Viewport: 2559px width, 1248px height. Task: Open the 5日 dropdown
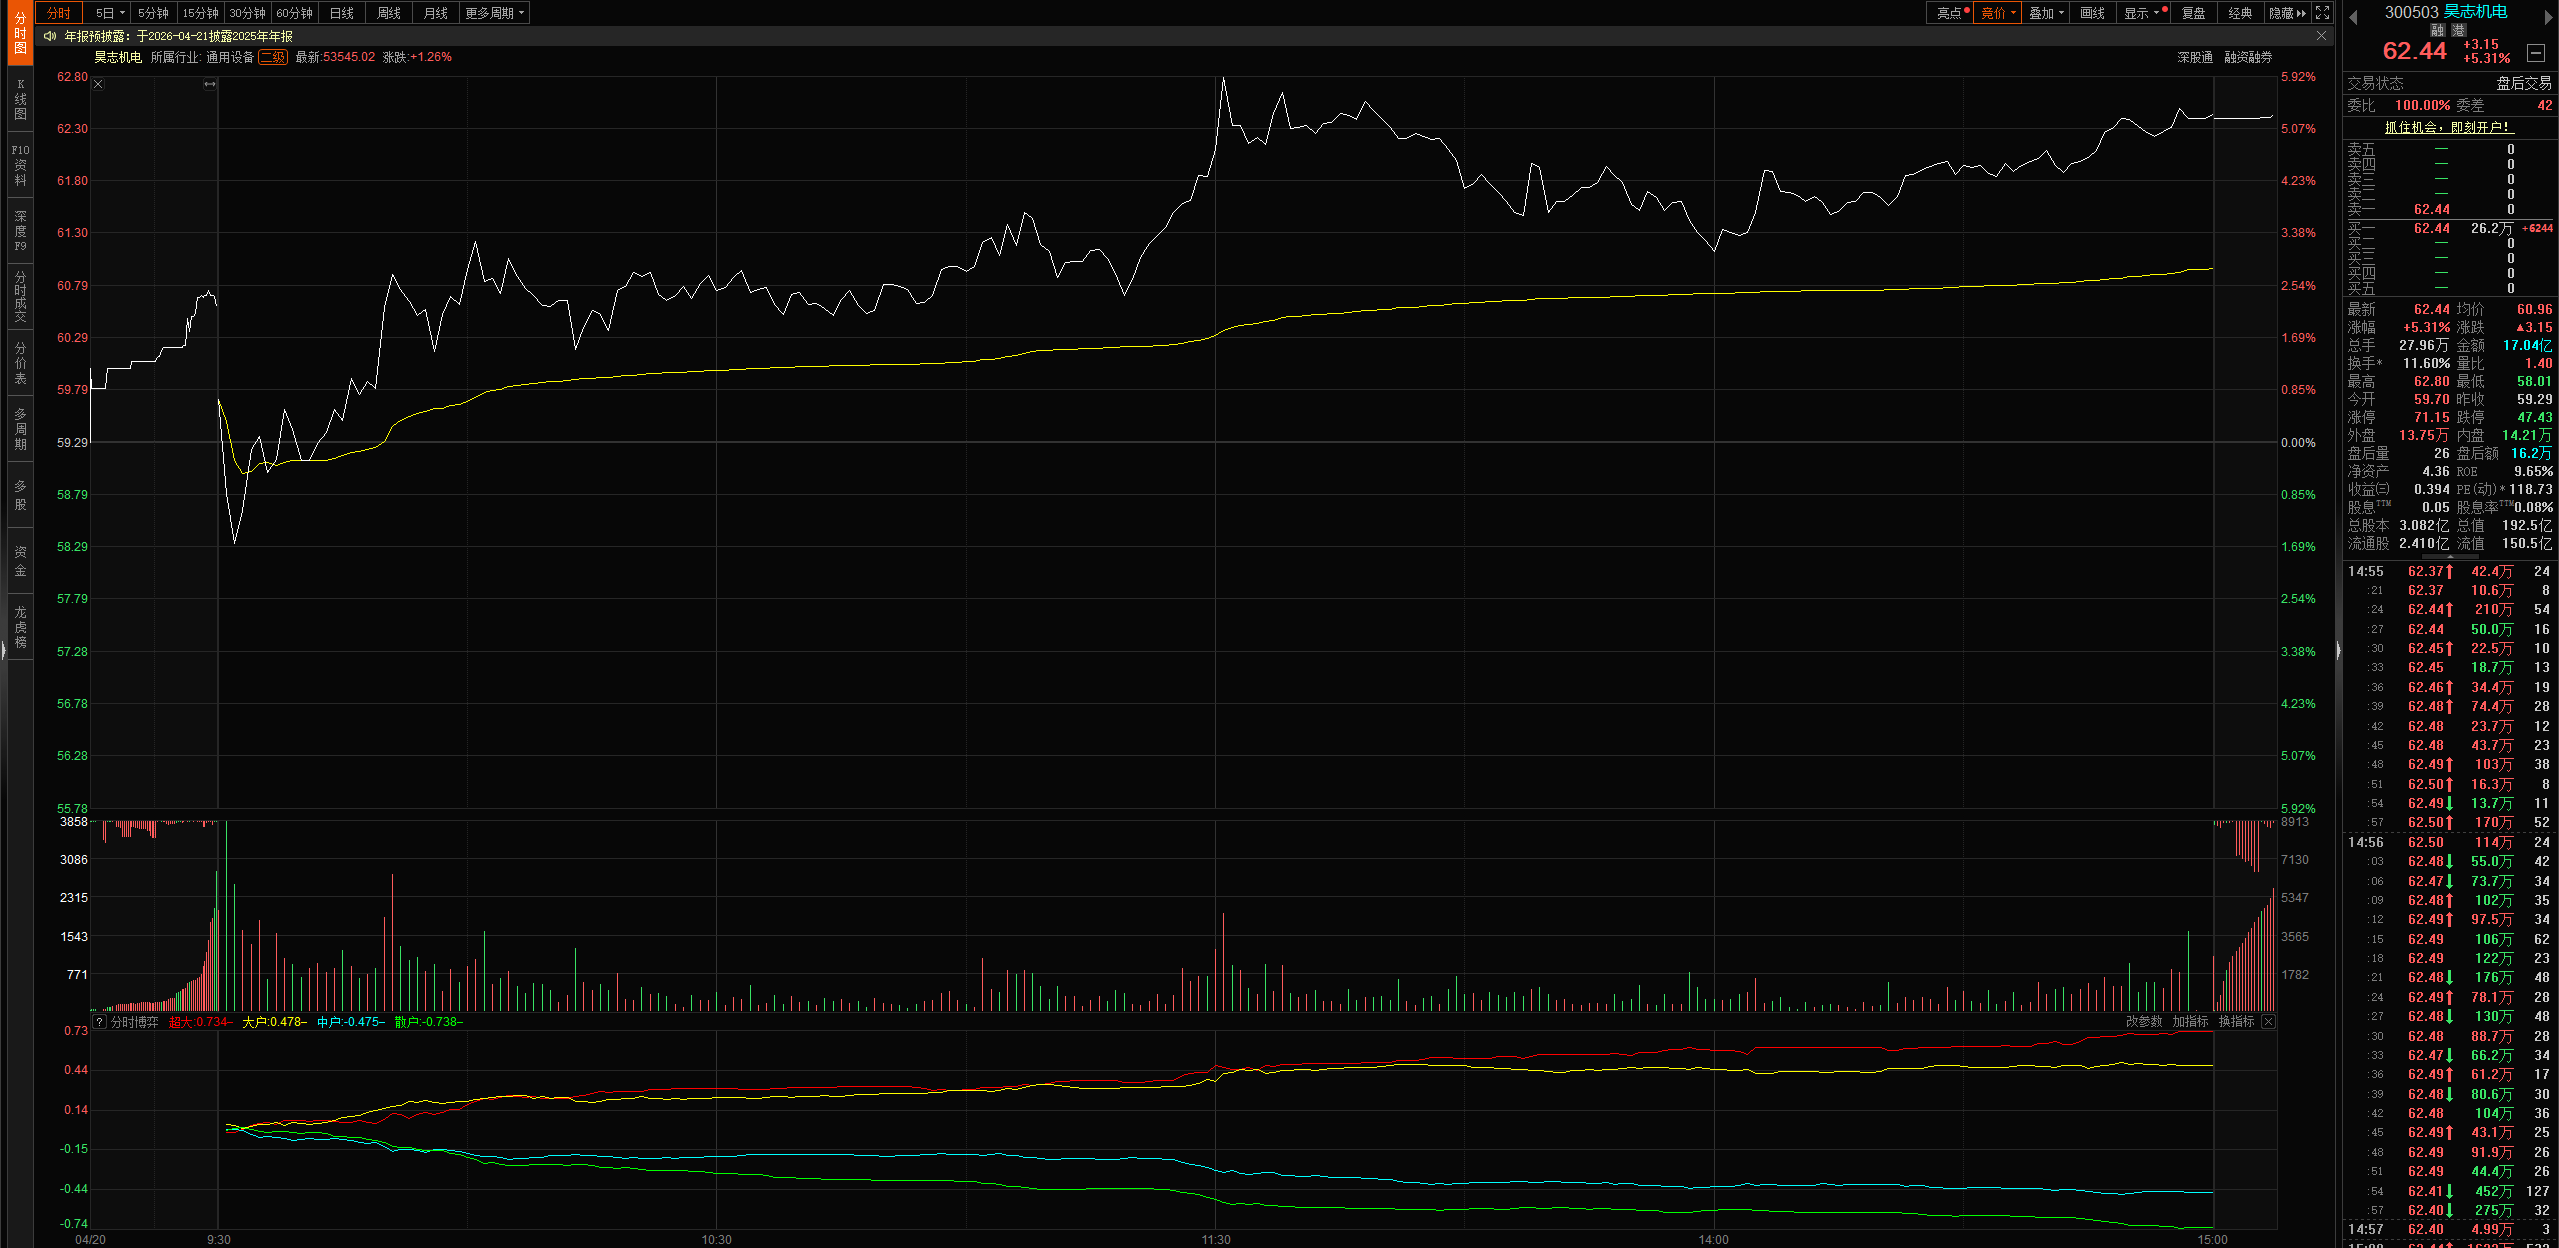tap(109, 13)
